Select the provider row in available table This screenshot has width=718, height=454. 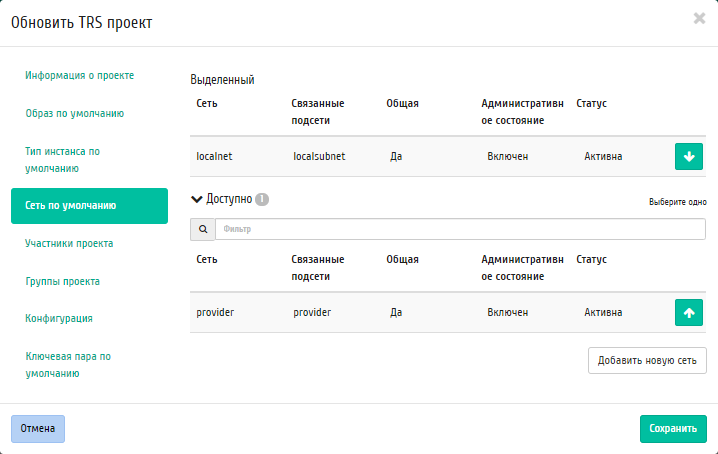tap(400, 312)
